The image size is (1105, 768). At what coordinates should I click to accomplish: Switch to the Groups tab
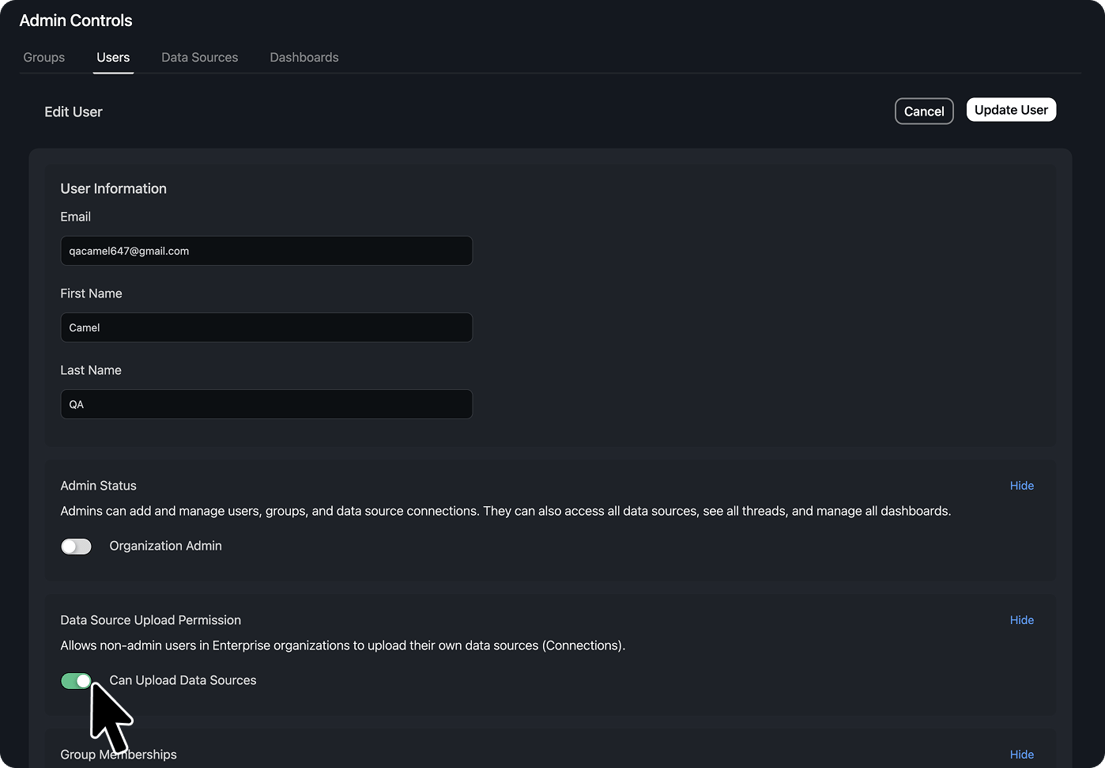[44, 58]
